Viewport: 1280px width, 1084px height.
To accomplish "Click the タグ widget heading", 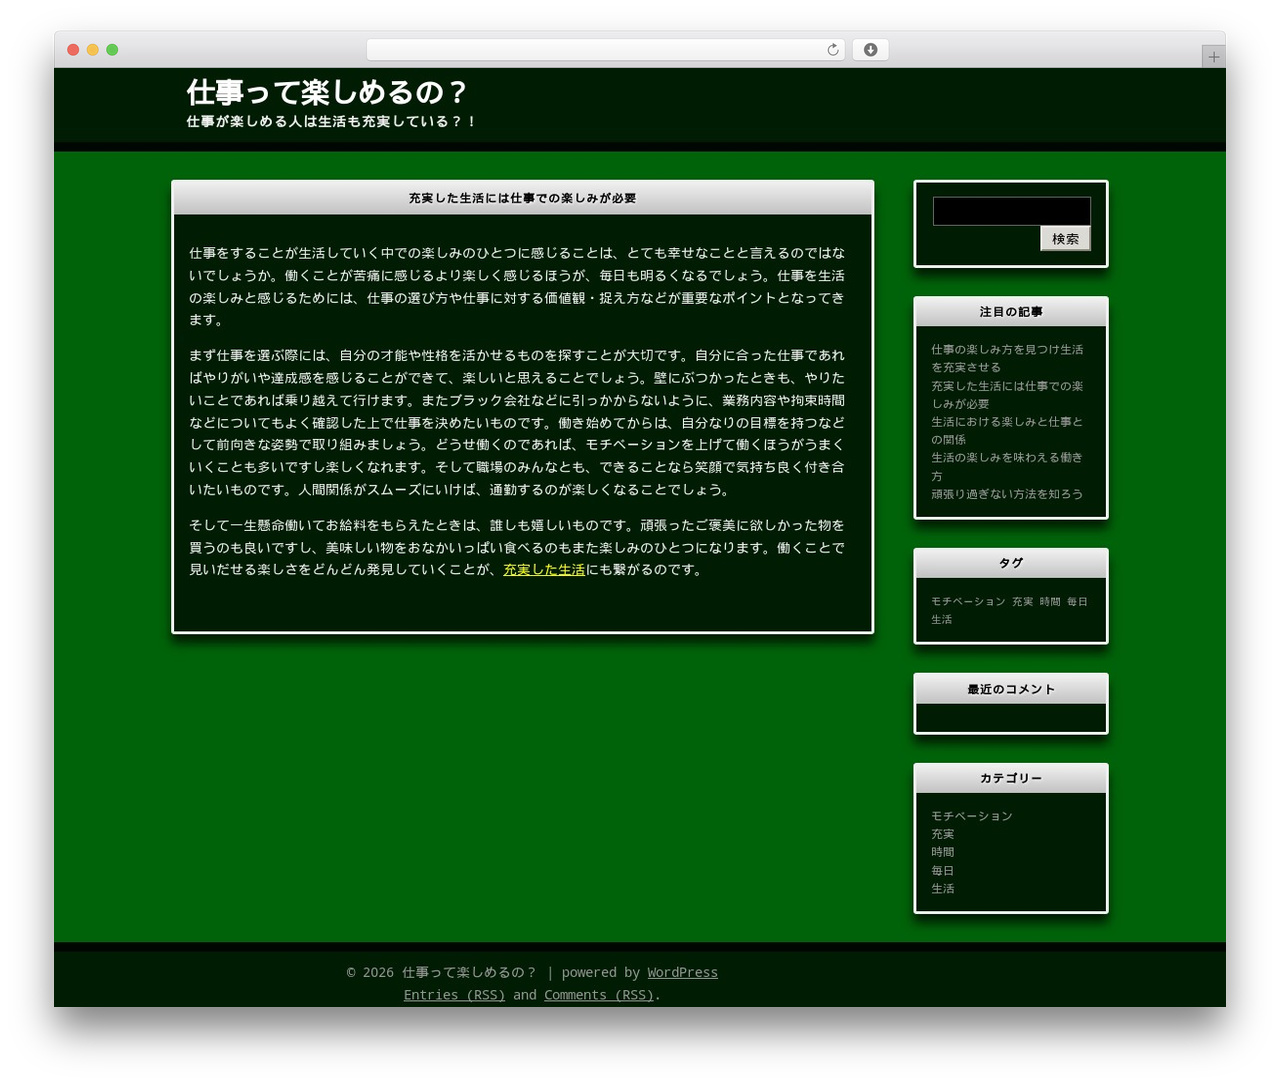I will tap(1011, 563).
